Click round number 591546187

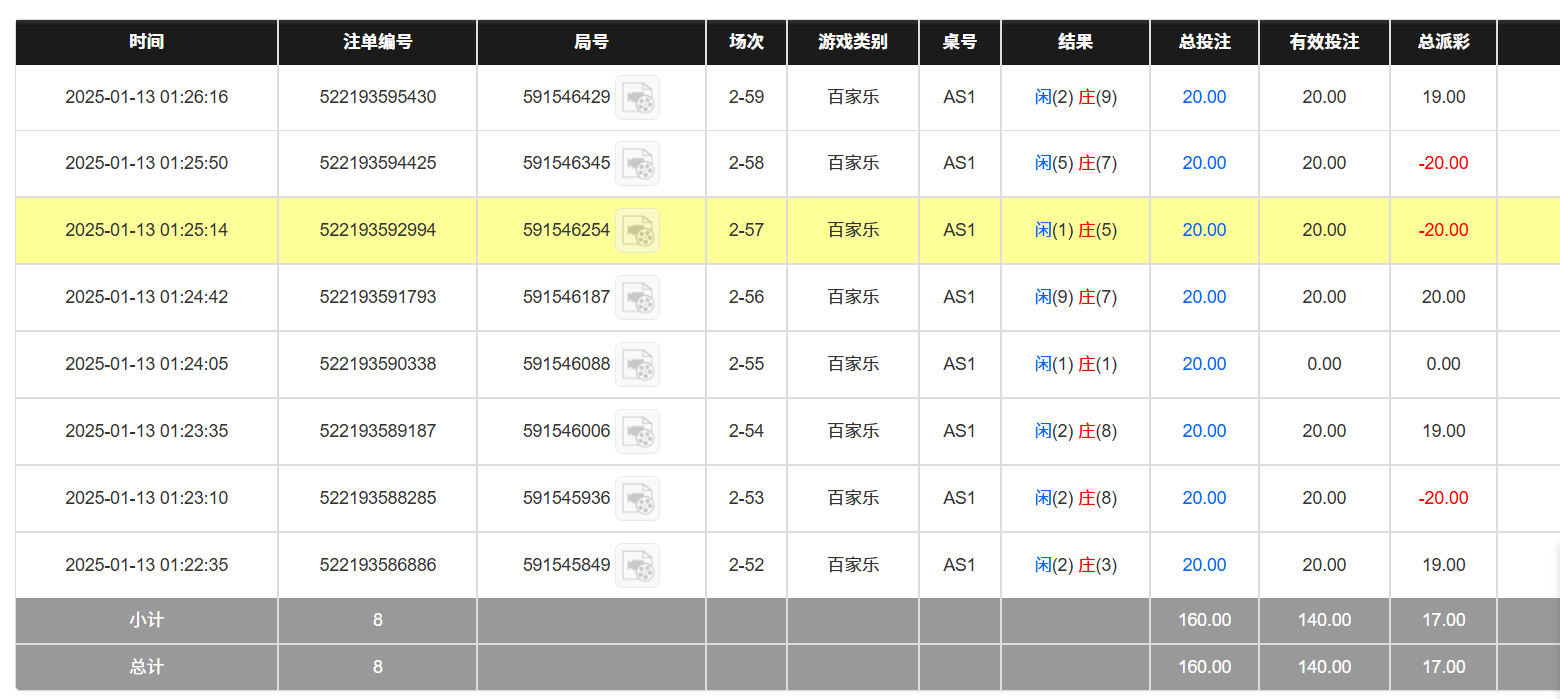click(566, 297)
